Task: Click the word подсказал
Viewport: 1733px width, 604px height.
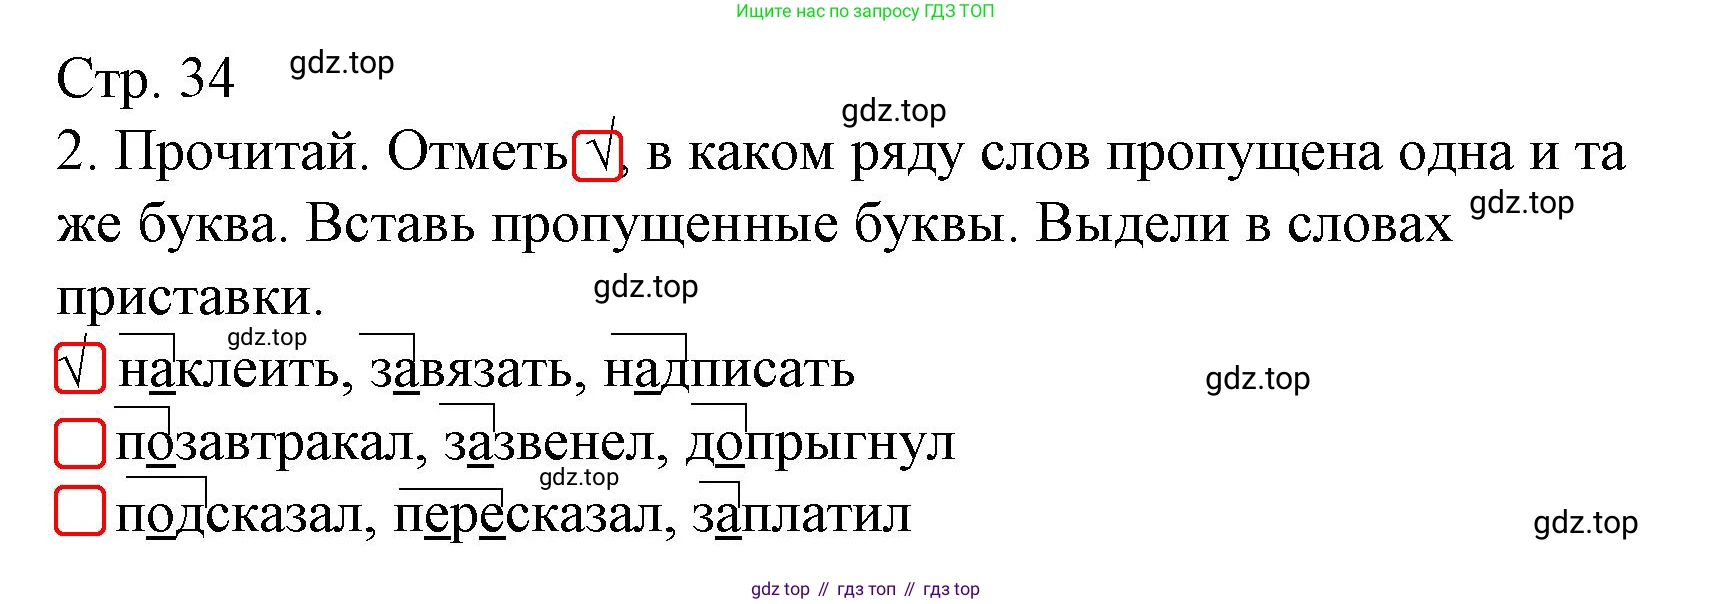Action: (x=239, y=517)
